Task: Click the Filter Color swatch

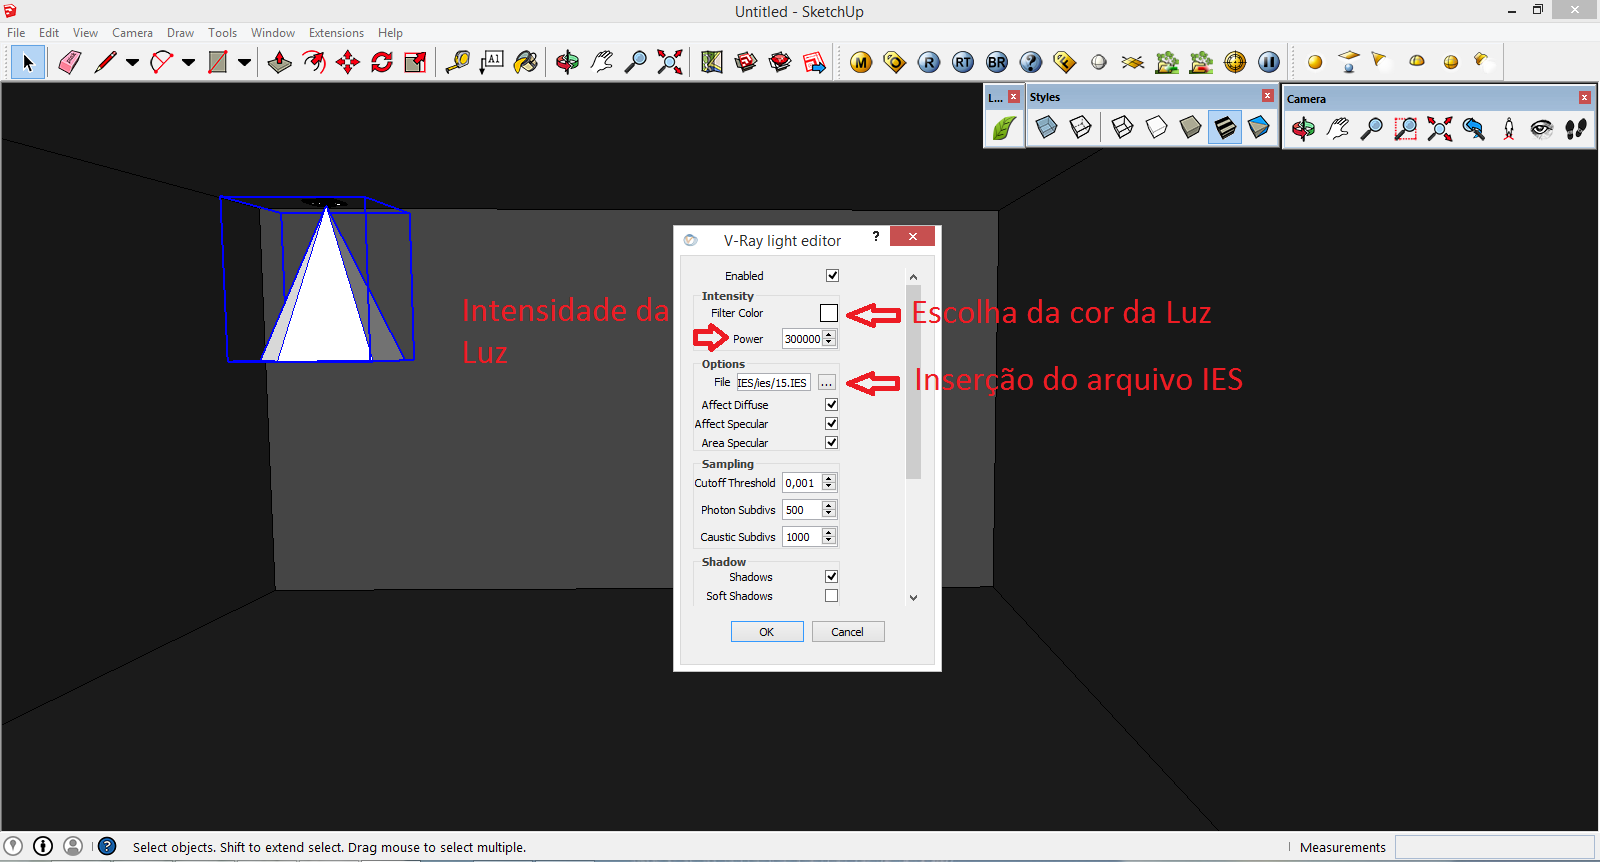Action: (x=829, y=313)
